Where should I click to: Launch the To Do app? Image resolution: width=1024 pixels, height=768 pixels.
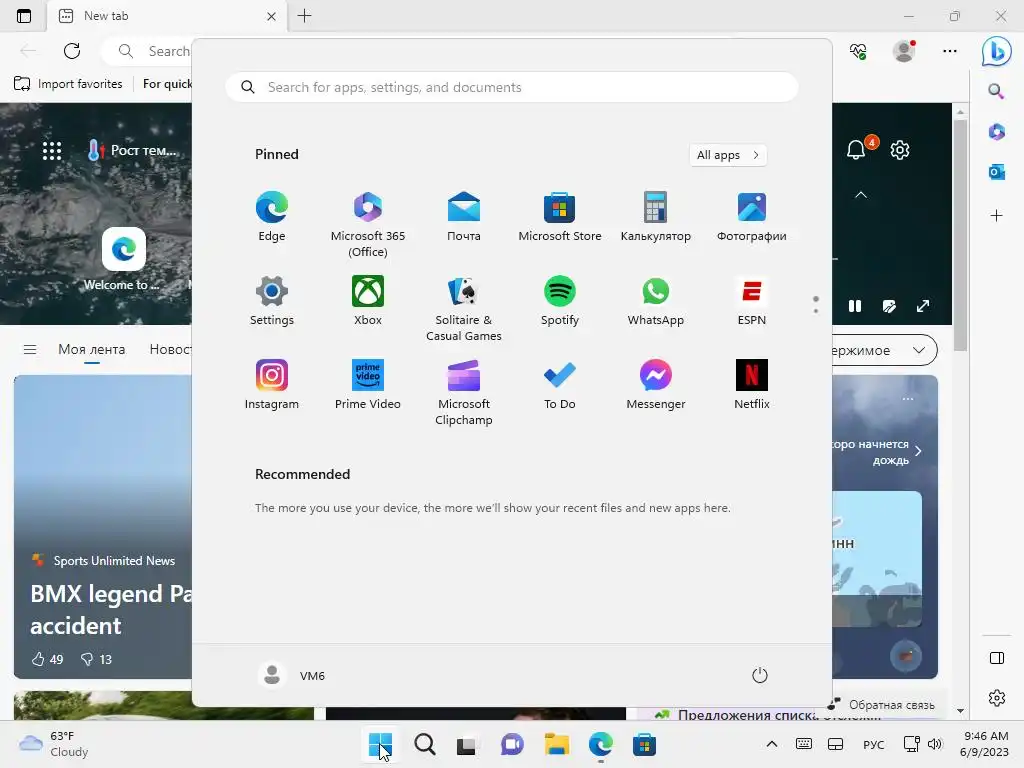click(560, 385)
